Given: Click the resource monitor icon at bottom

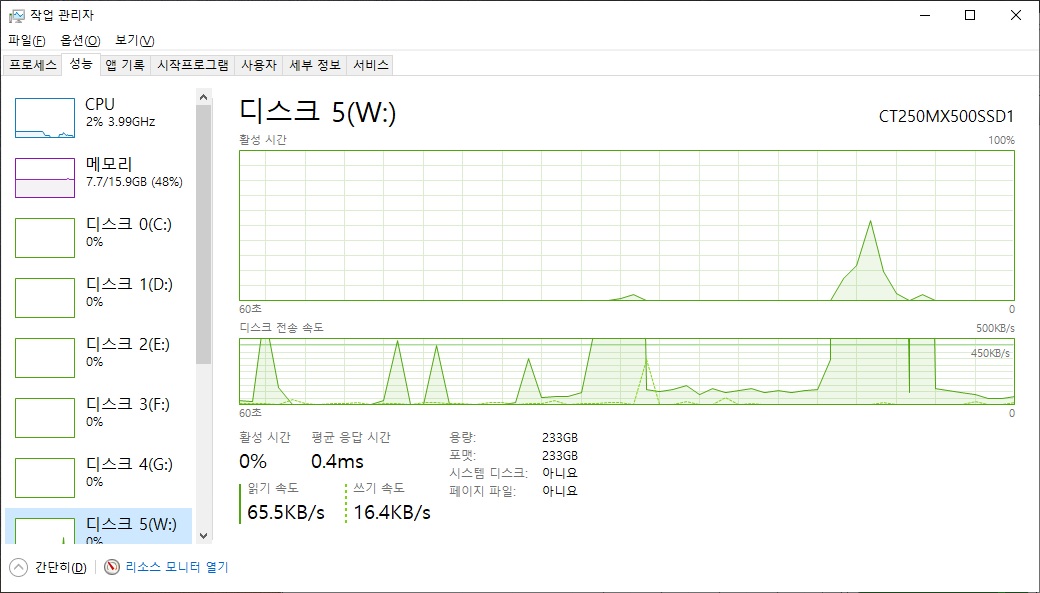Looking at the screenshot, I should tap(112, 567).
